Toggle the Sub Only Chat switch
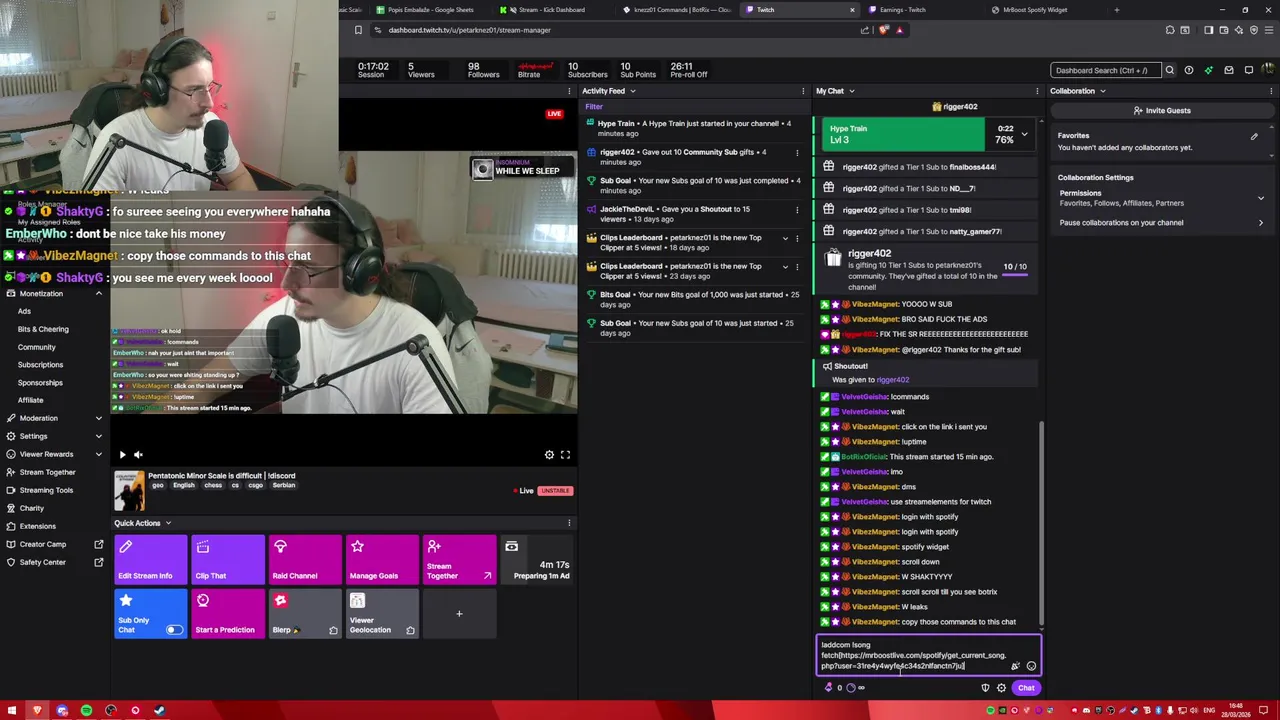Viewport: 1280px width, 720px height. tap(174, 630)
